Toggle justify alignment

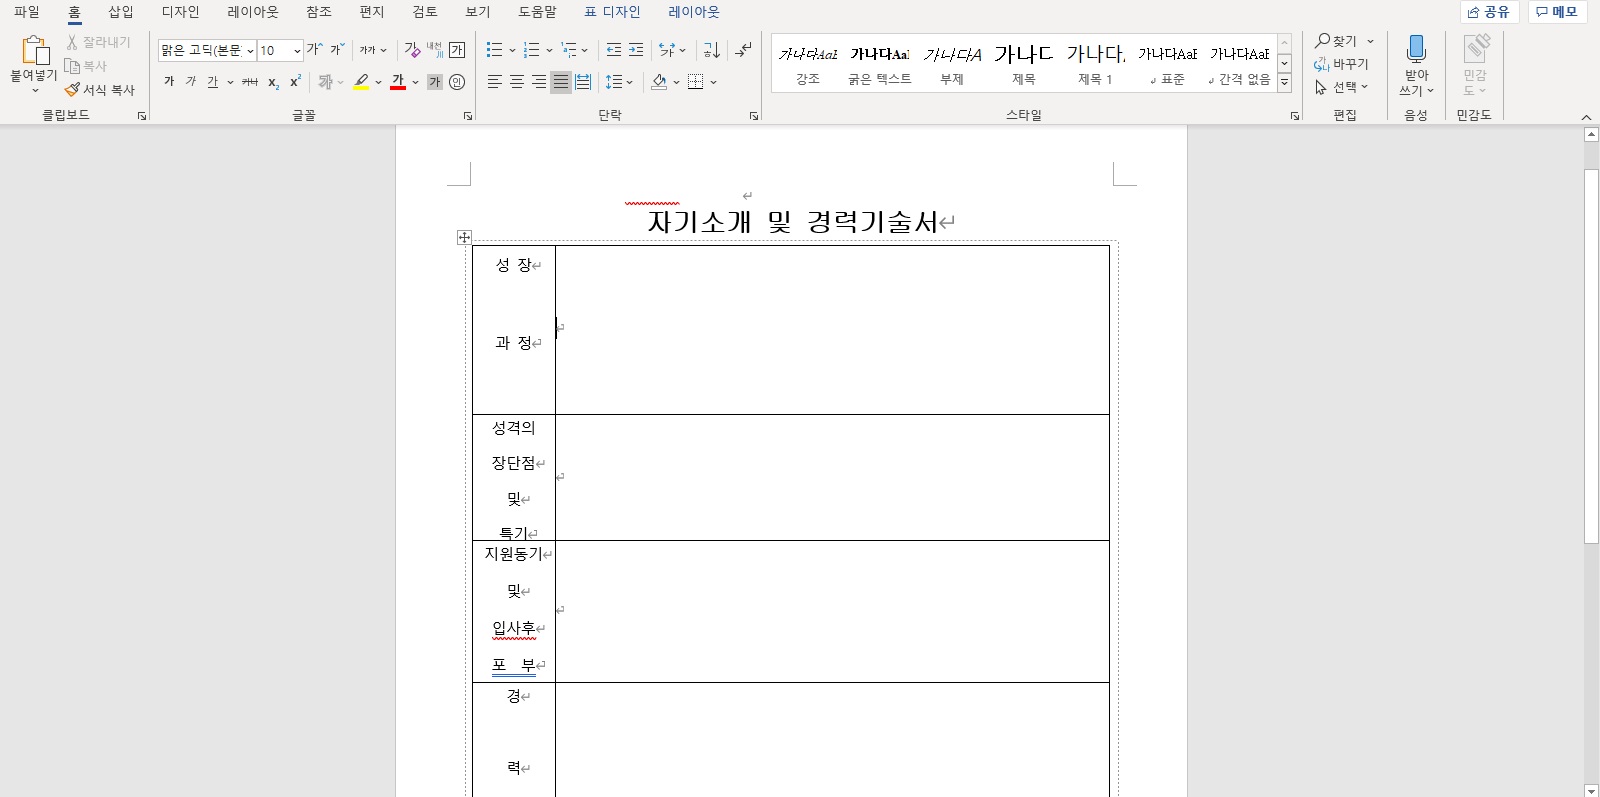561,82
